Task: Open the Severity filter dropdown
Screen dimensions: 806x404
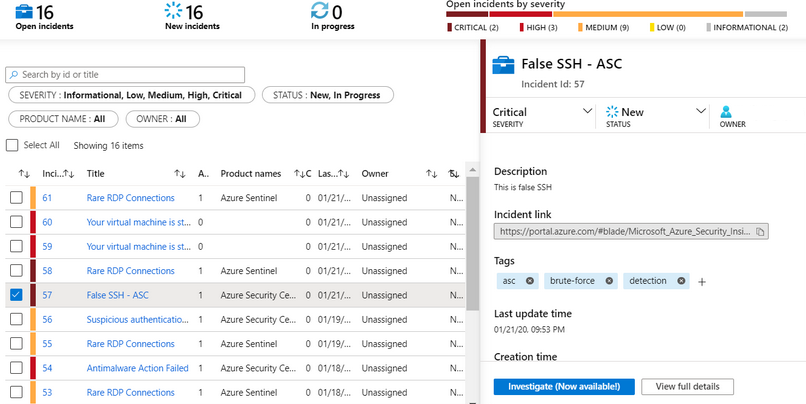Action: click(132, 95)
